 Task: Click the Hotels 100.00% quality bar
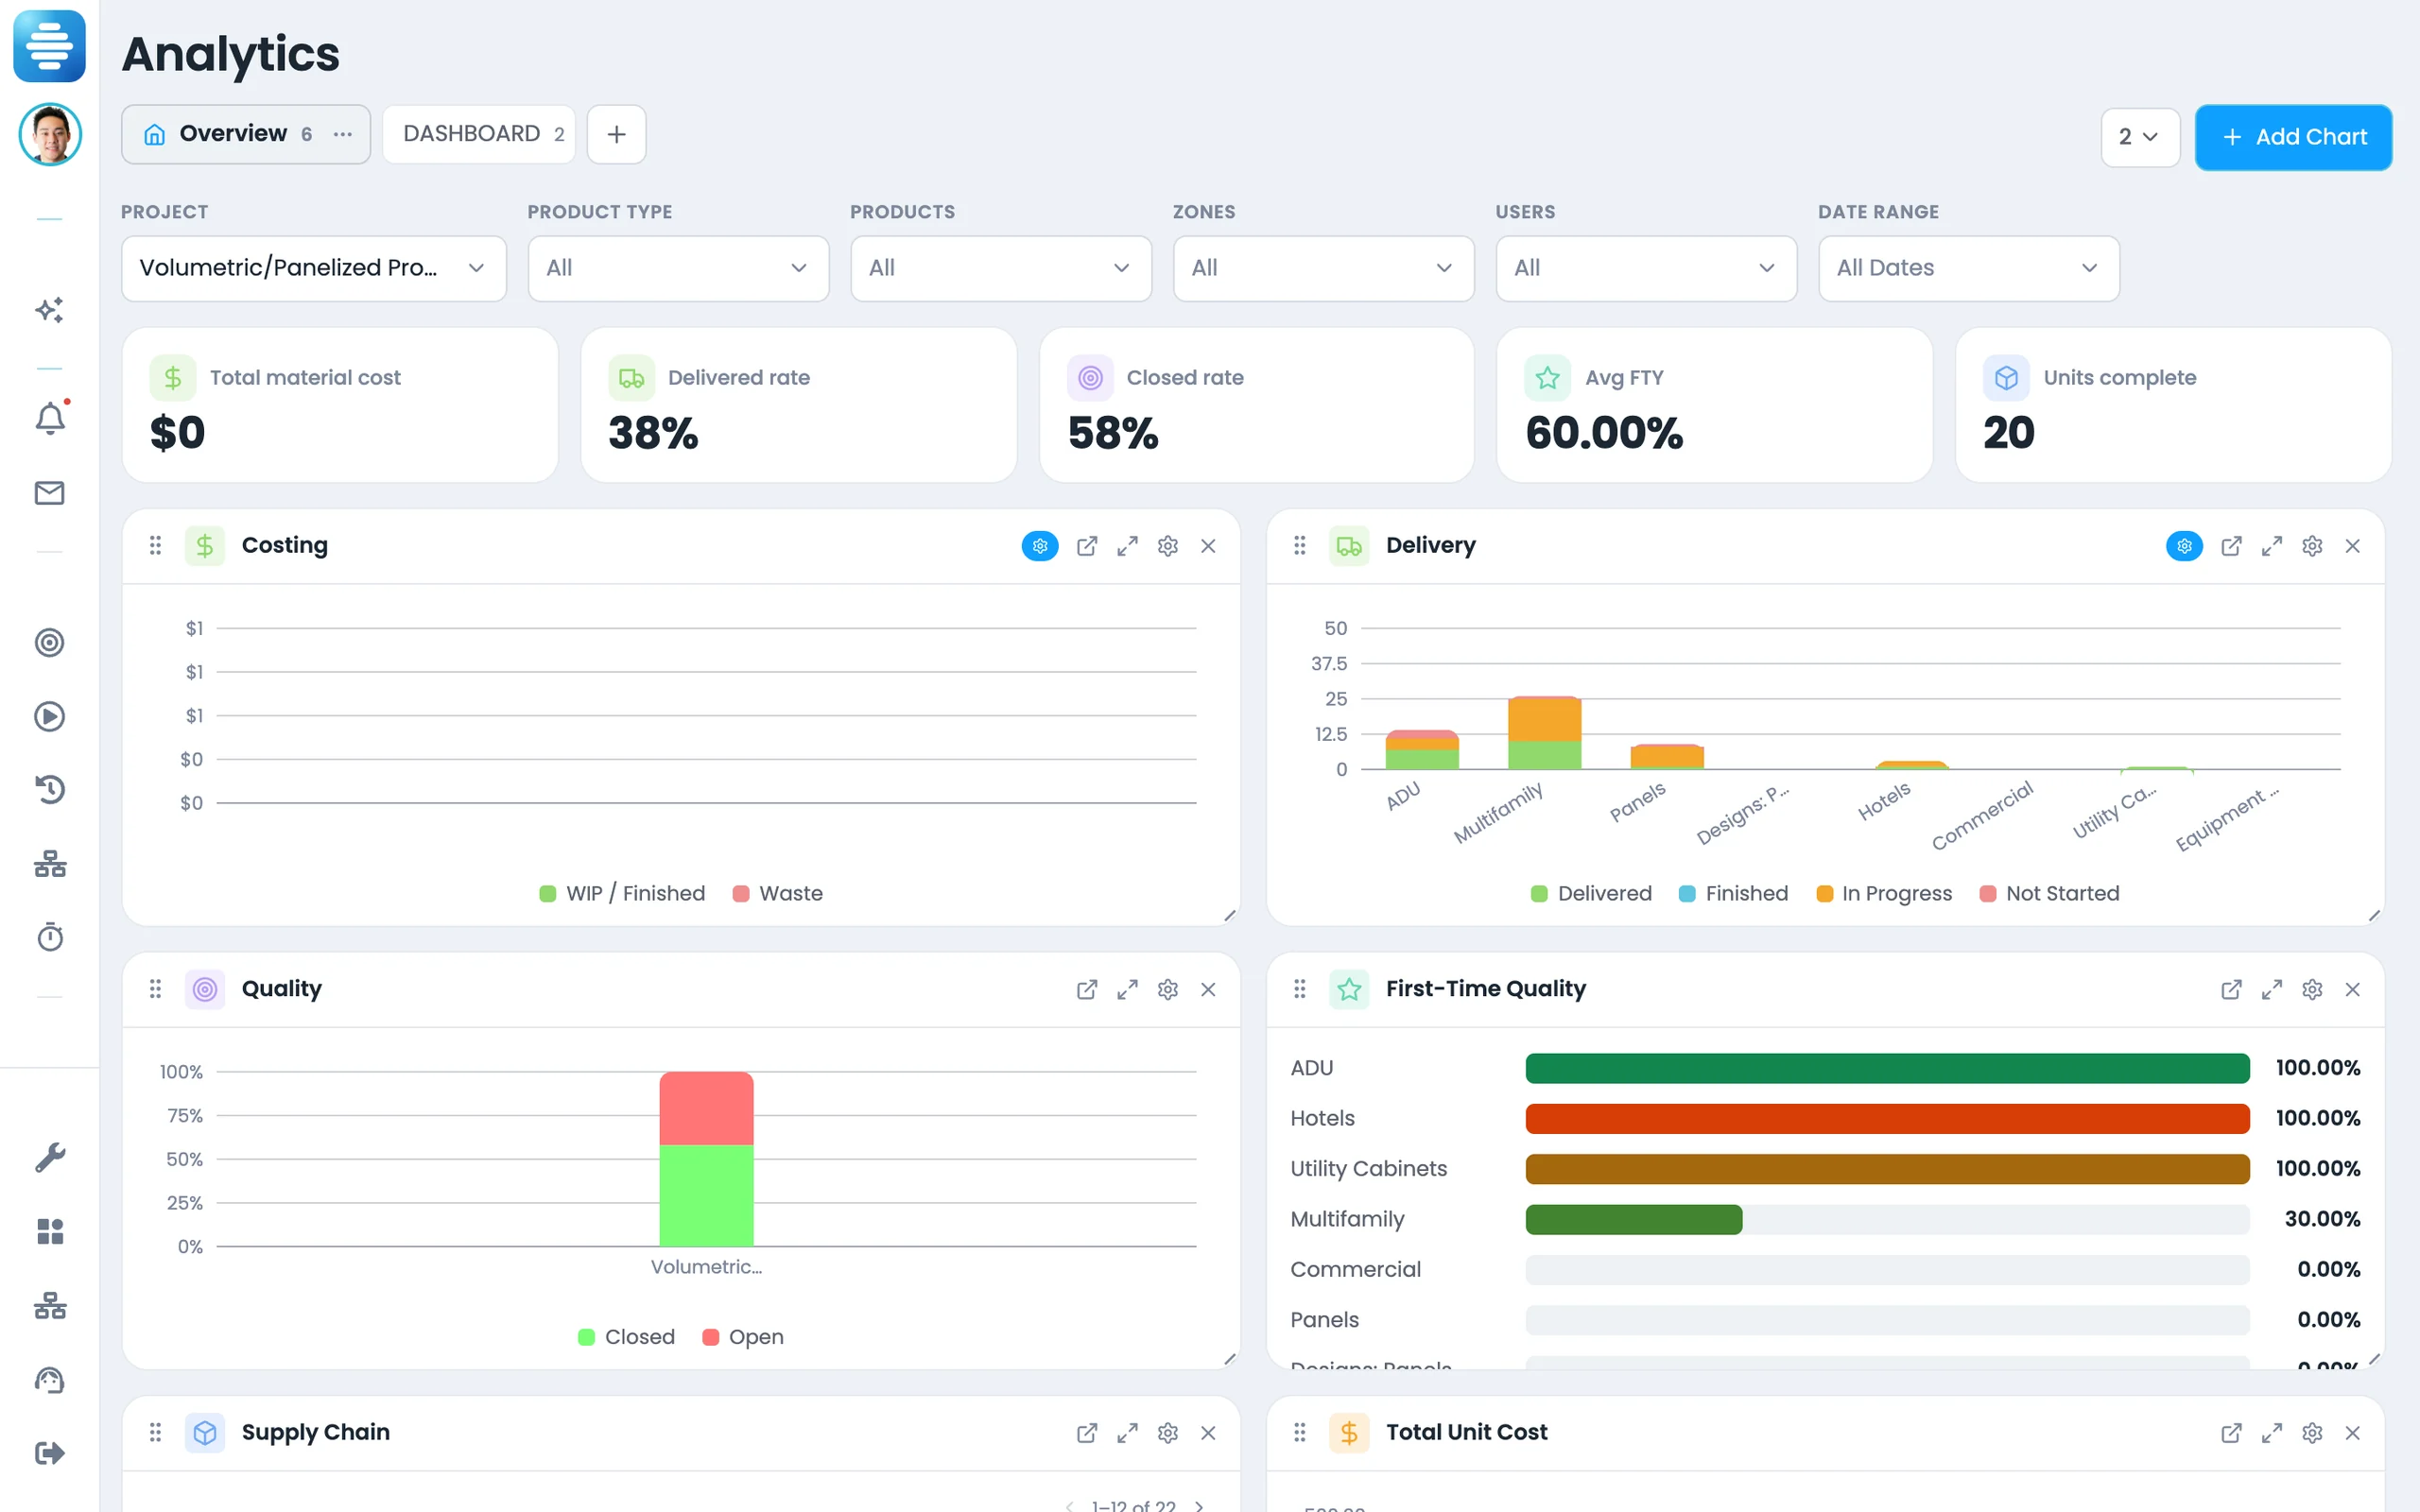(1887, 1118)
